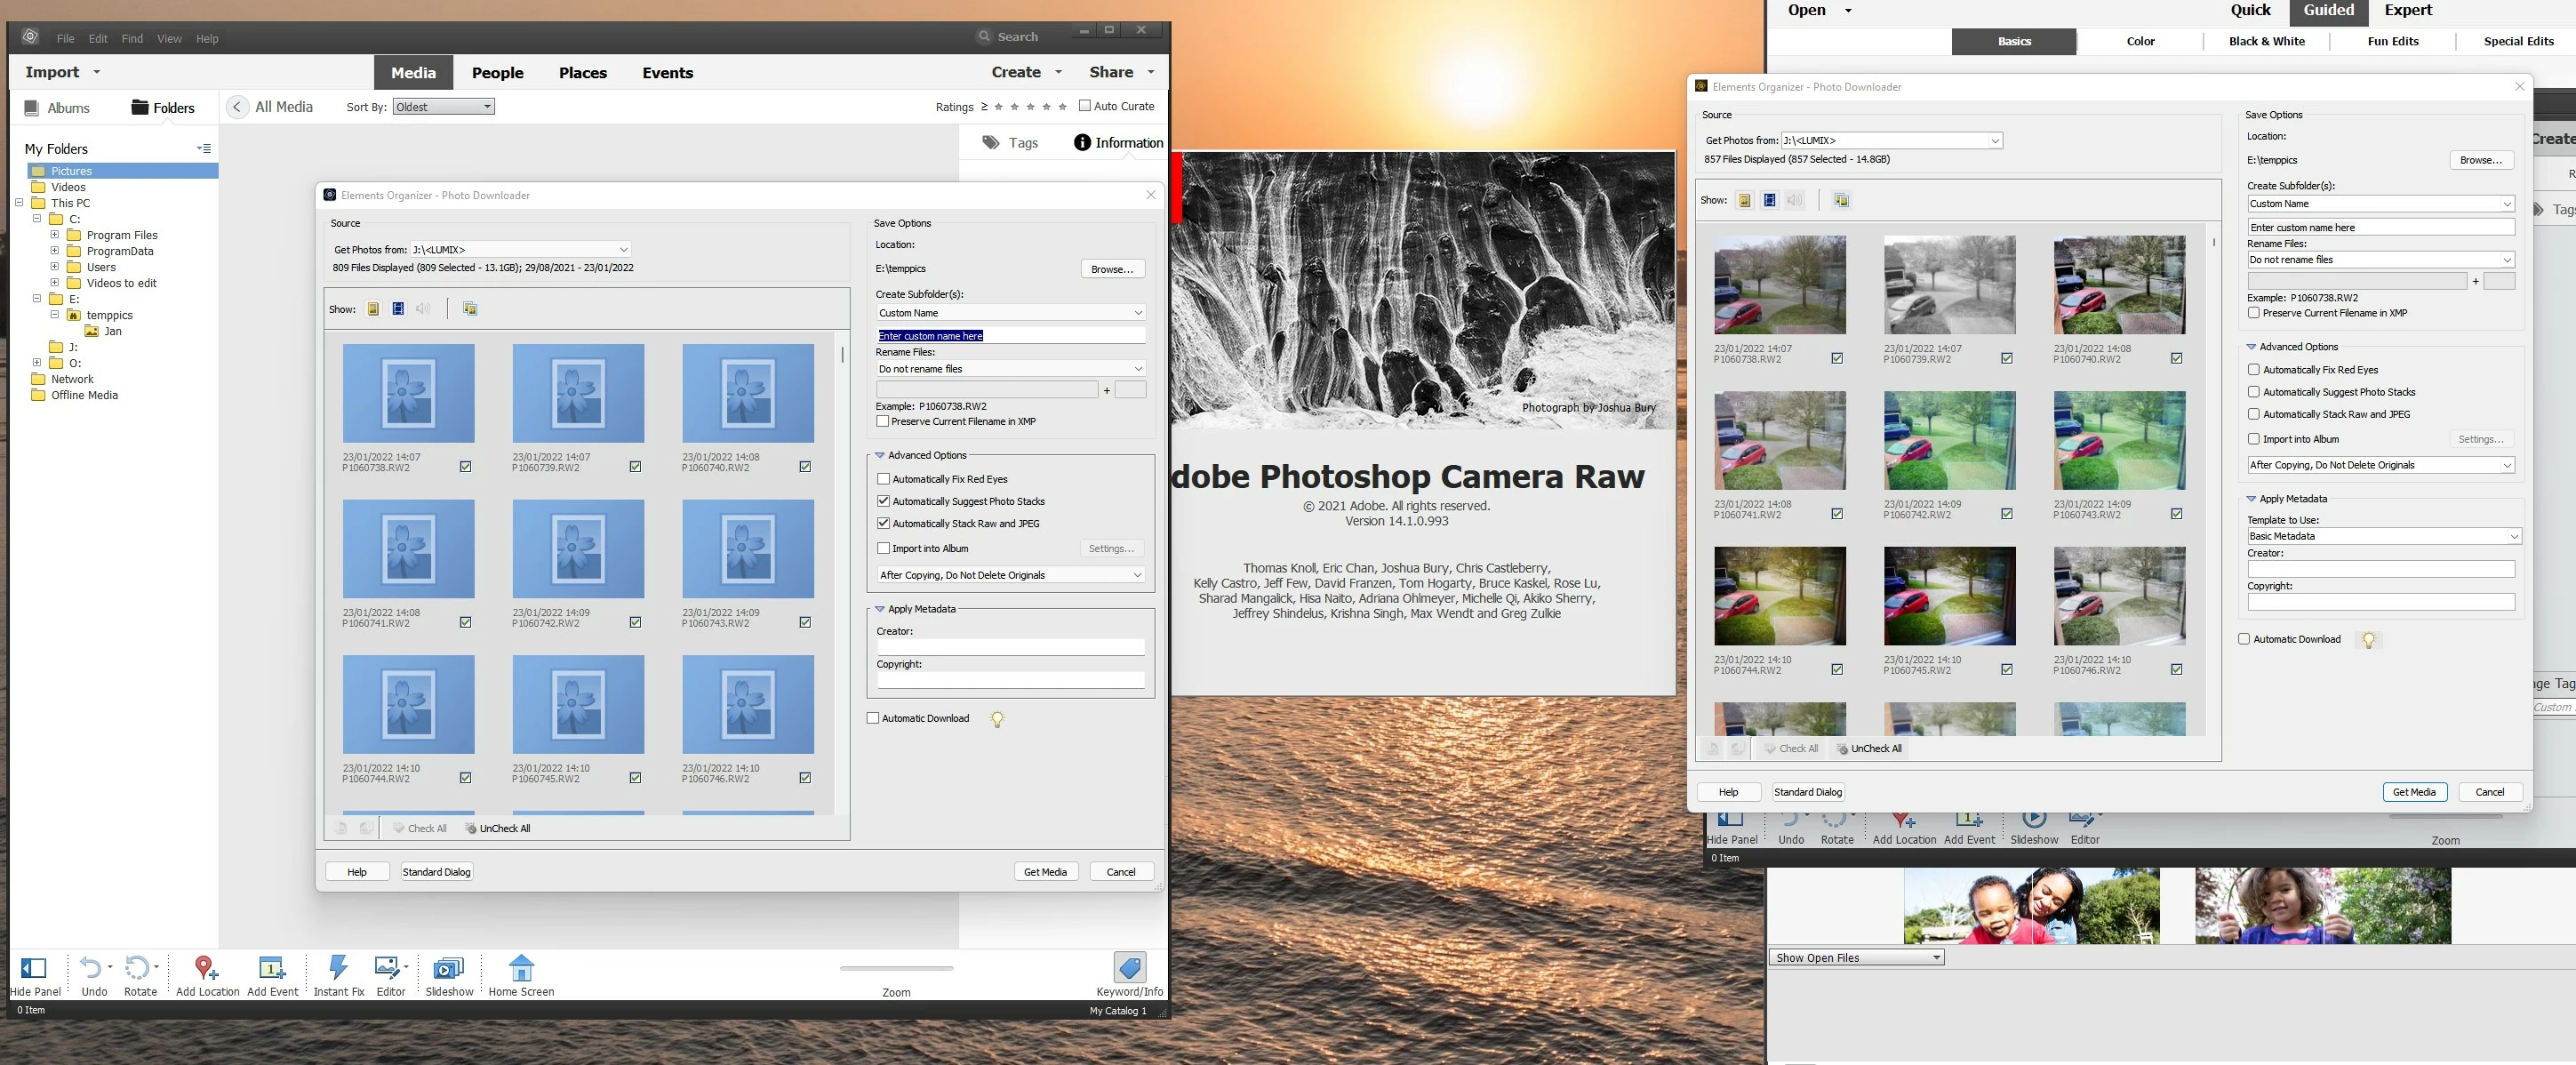Toggle the Auto Curate checkbox

pyautogui.click(x=1085, y=106)
